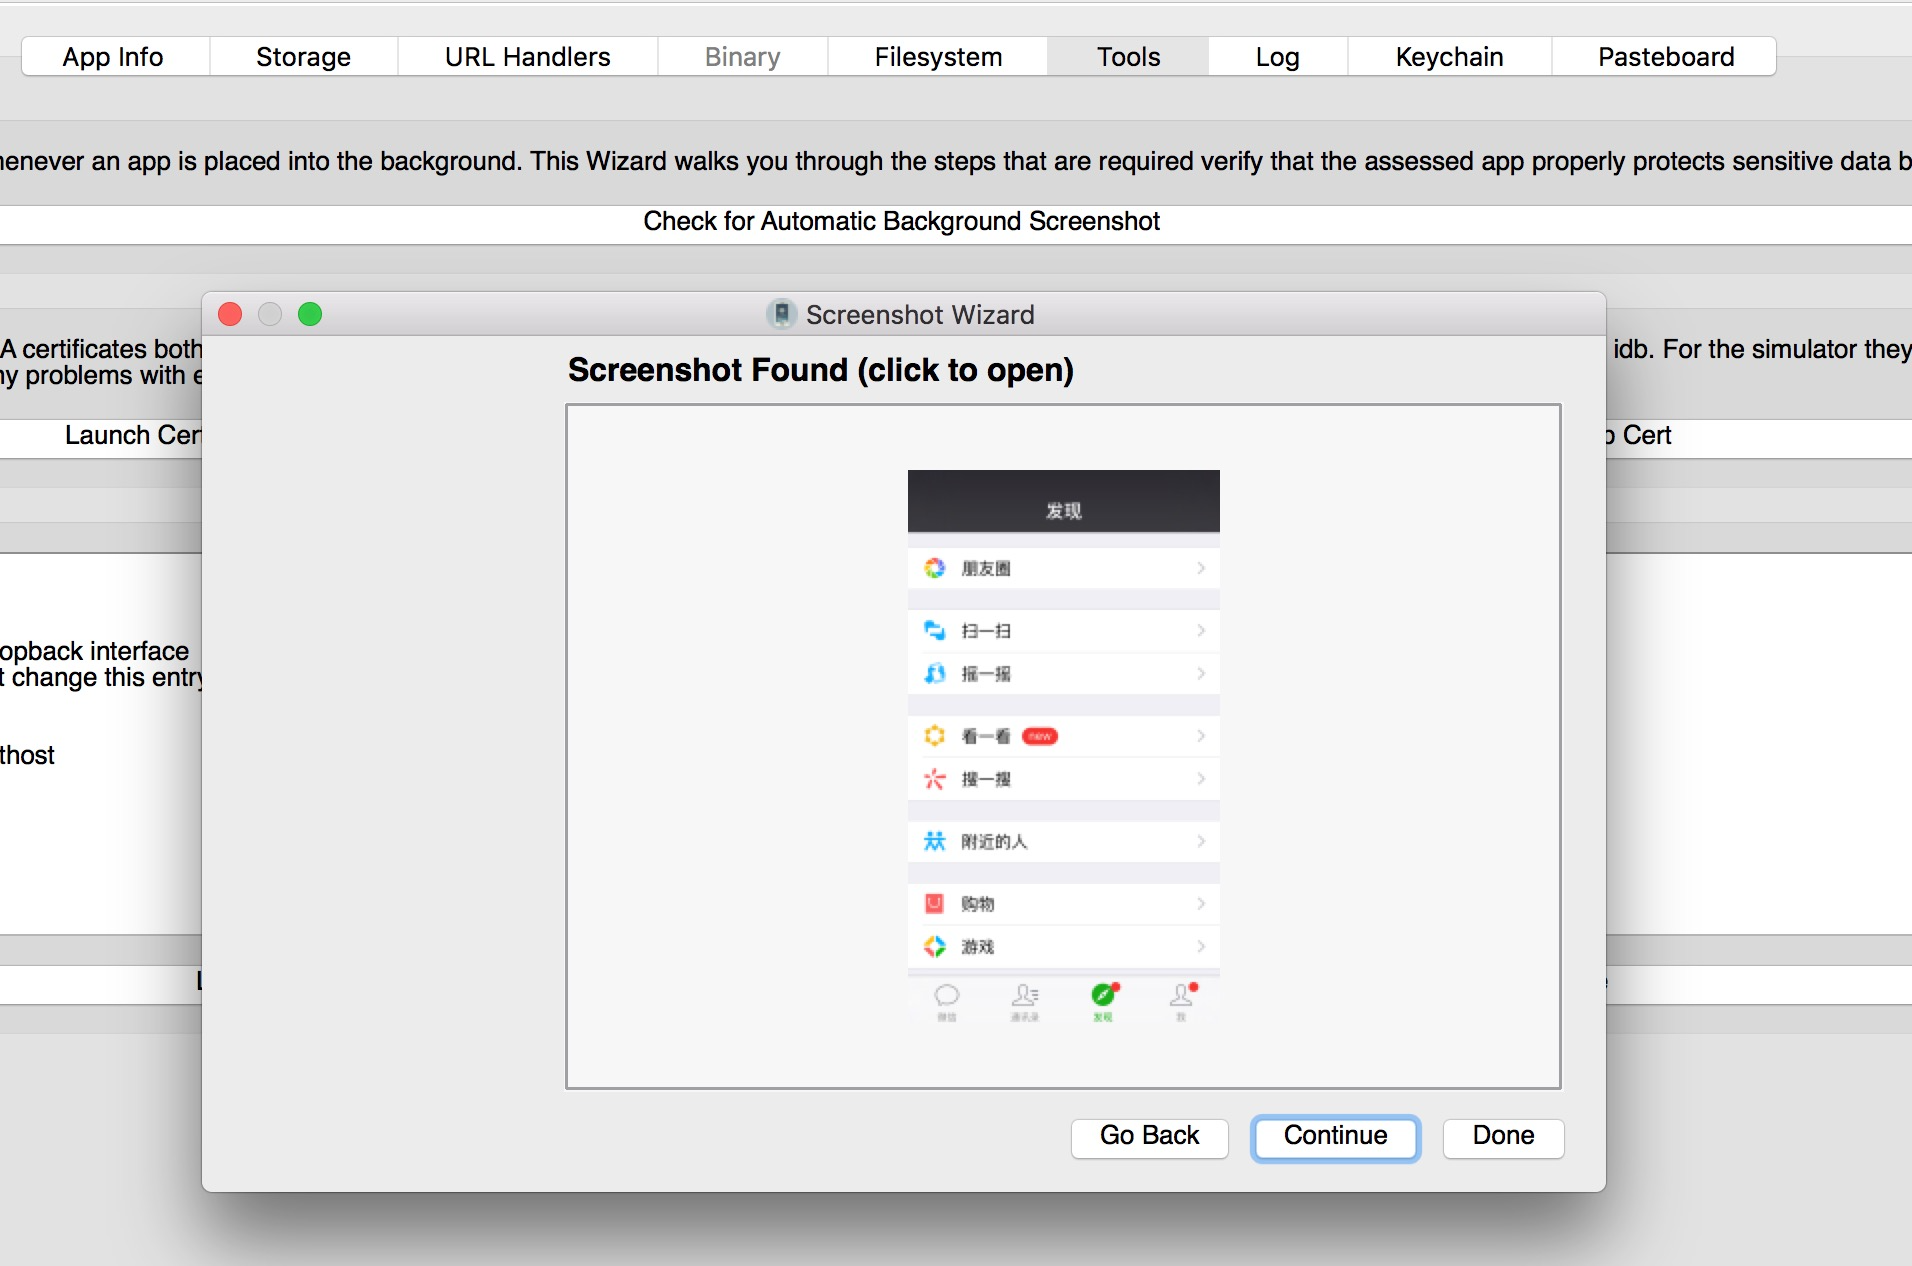
Task: Click the red Search icon in screenshot
Action: click(x=934, y=779)
